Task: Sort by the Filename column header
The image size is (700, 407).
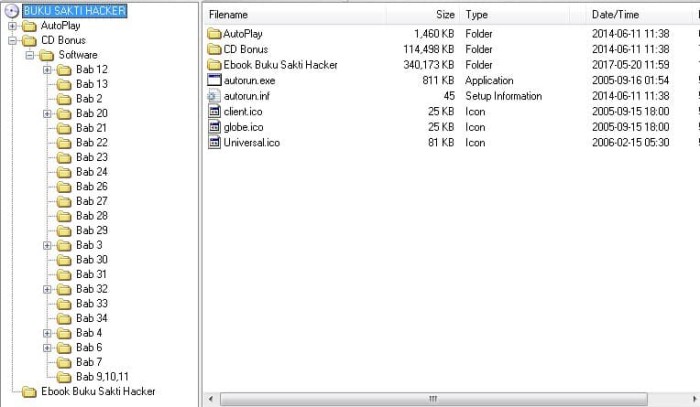Action: 296,15
